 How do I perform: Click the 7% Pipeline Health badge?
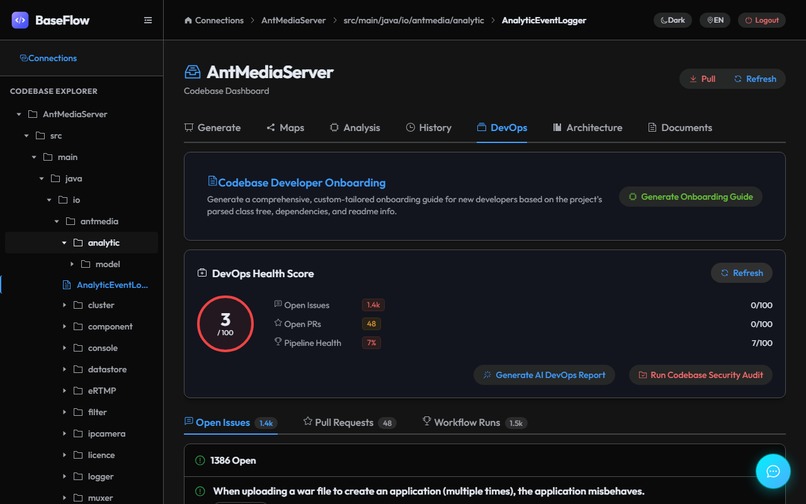(371, 343)
